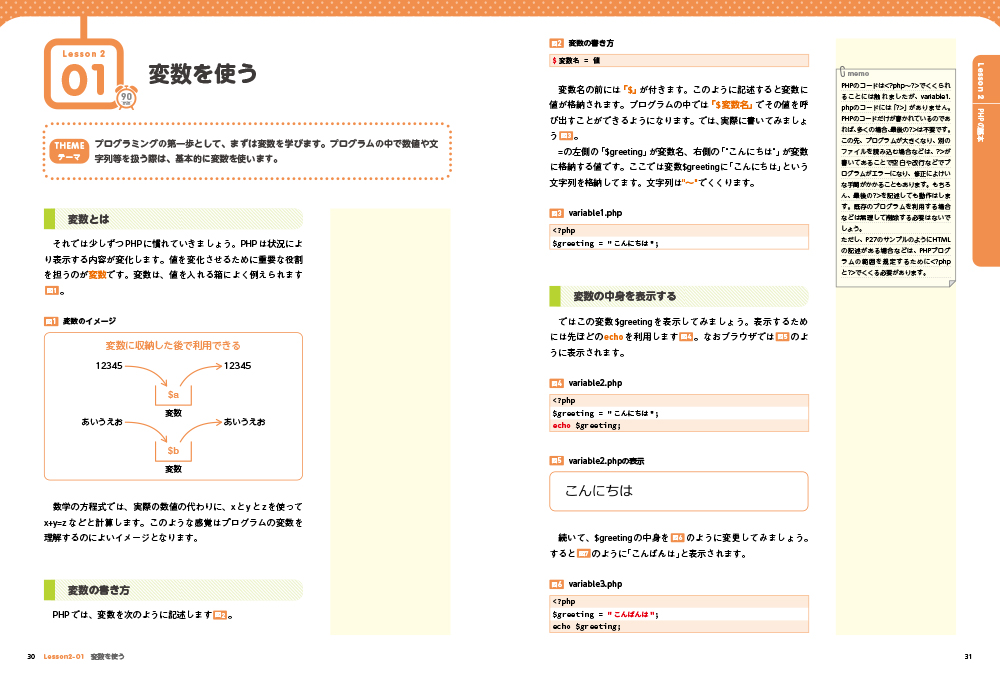Click echo $greeting; line in variable2.php listing
The height and width of the screenshot is (679, 1000).
pyautogui.click(x=679, y=425)
